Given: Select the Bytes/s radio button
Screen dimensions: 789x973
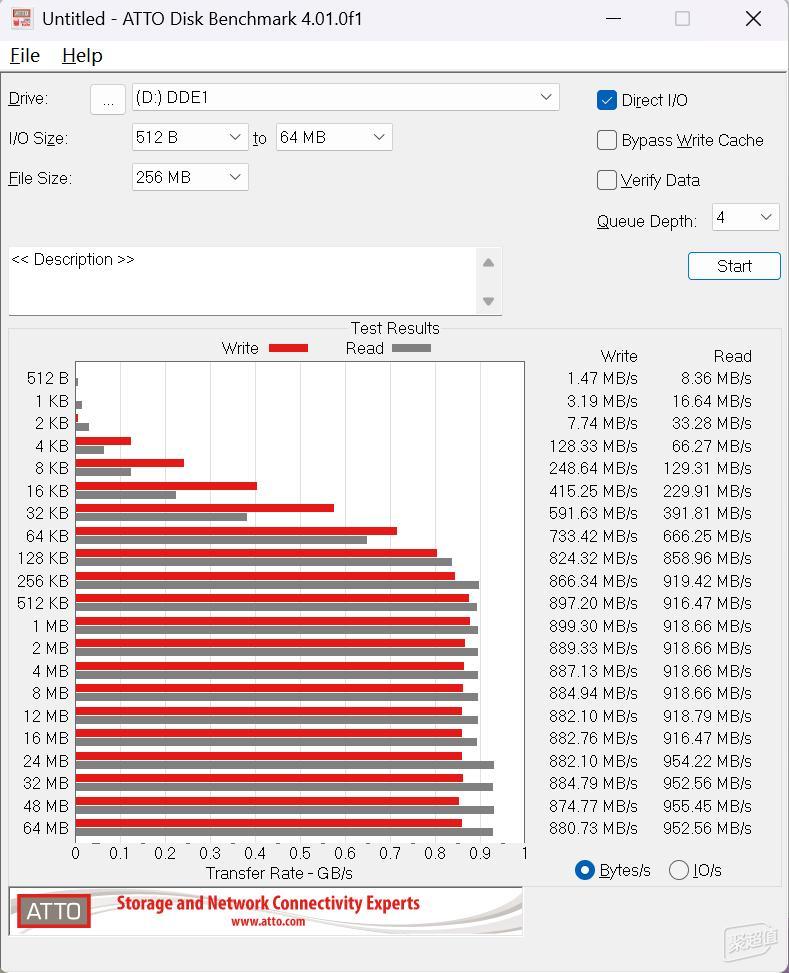Looking at the screenshot, I should pos(584,870).
